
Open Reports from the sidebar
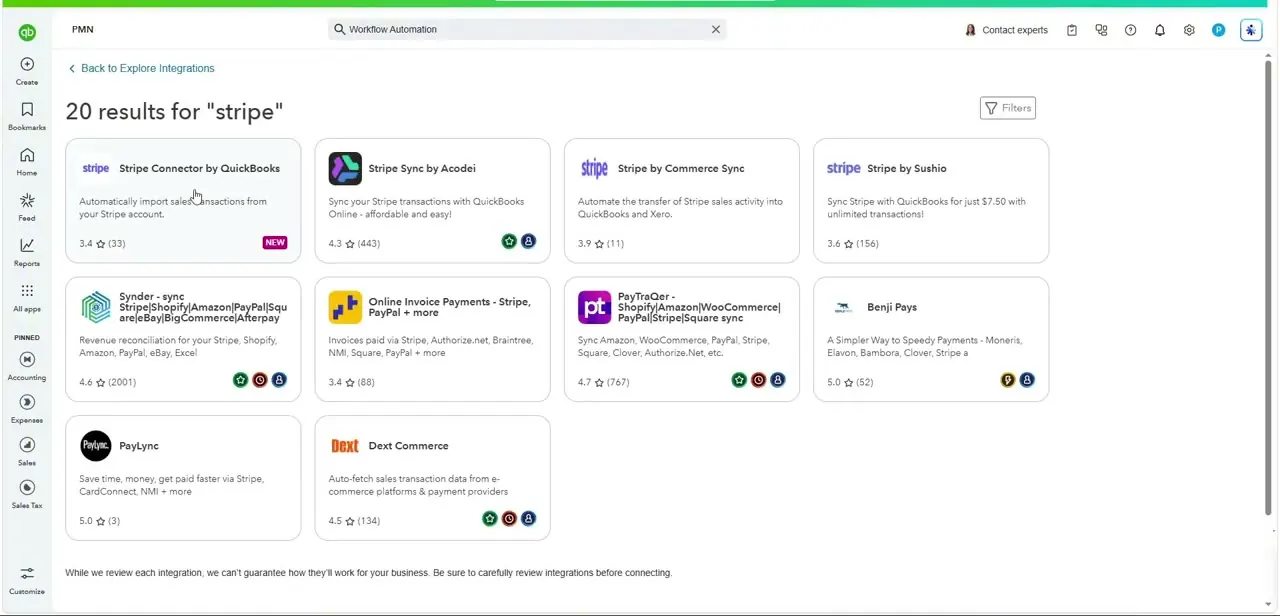[x=27, y=252]
